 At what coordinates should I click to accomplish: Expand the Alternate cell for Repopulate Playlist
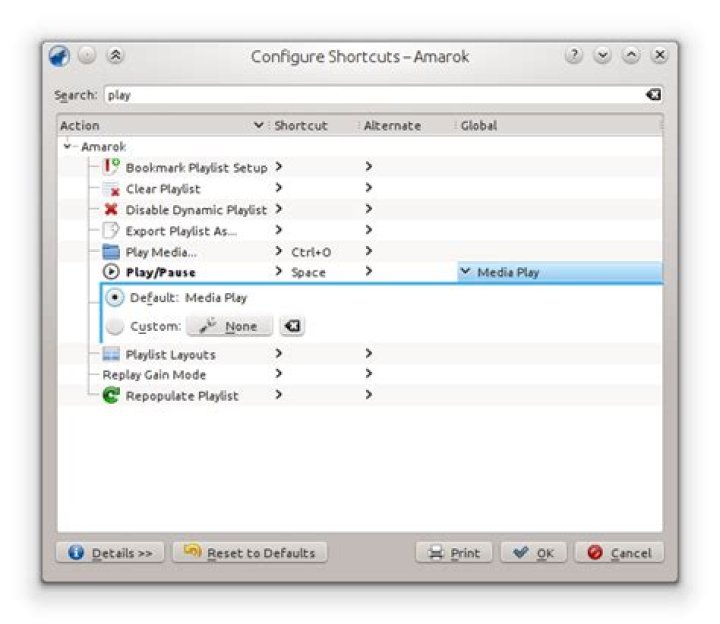tap(368, 394)
